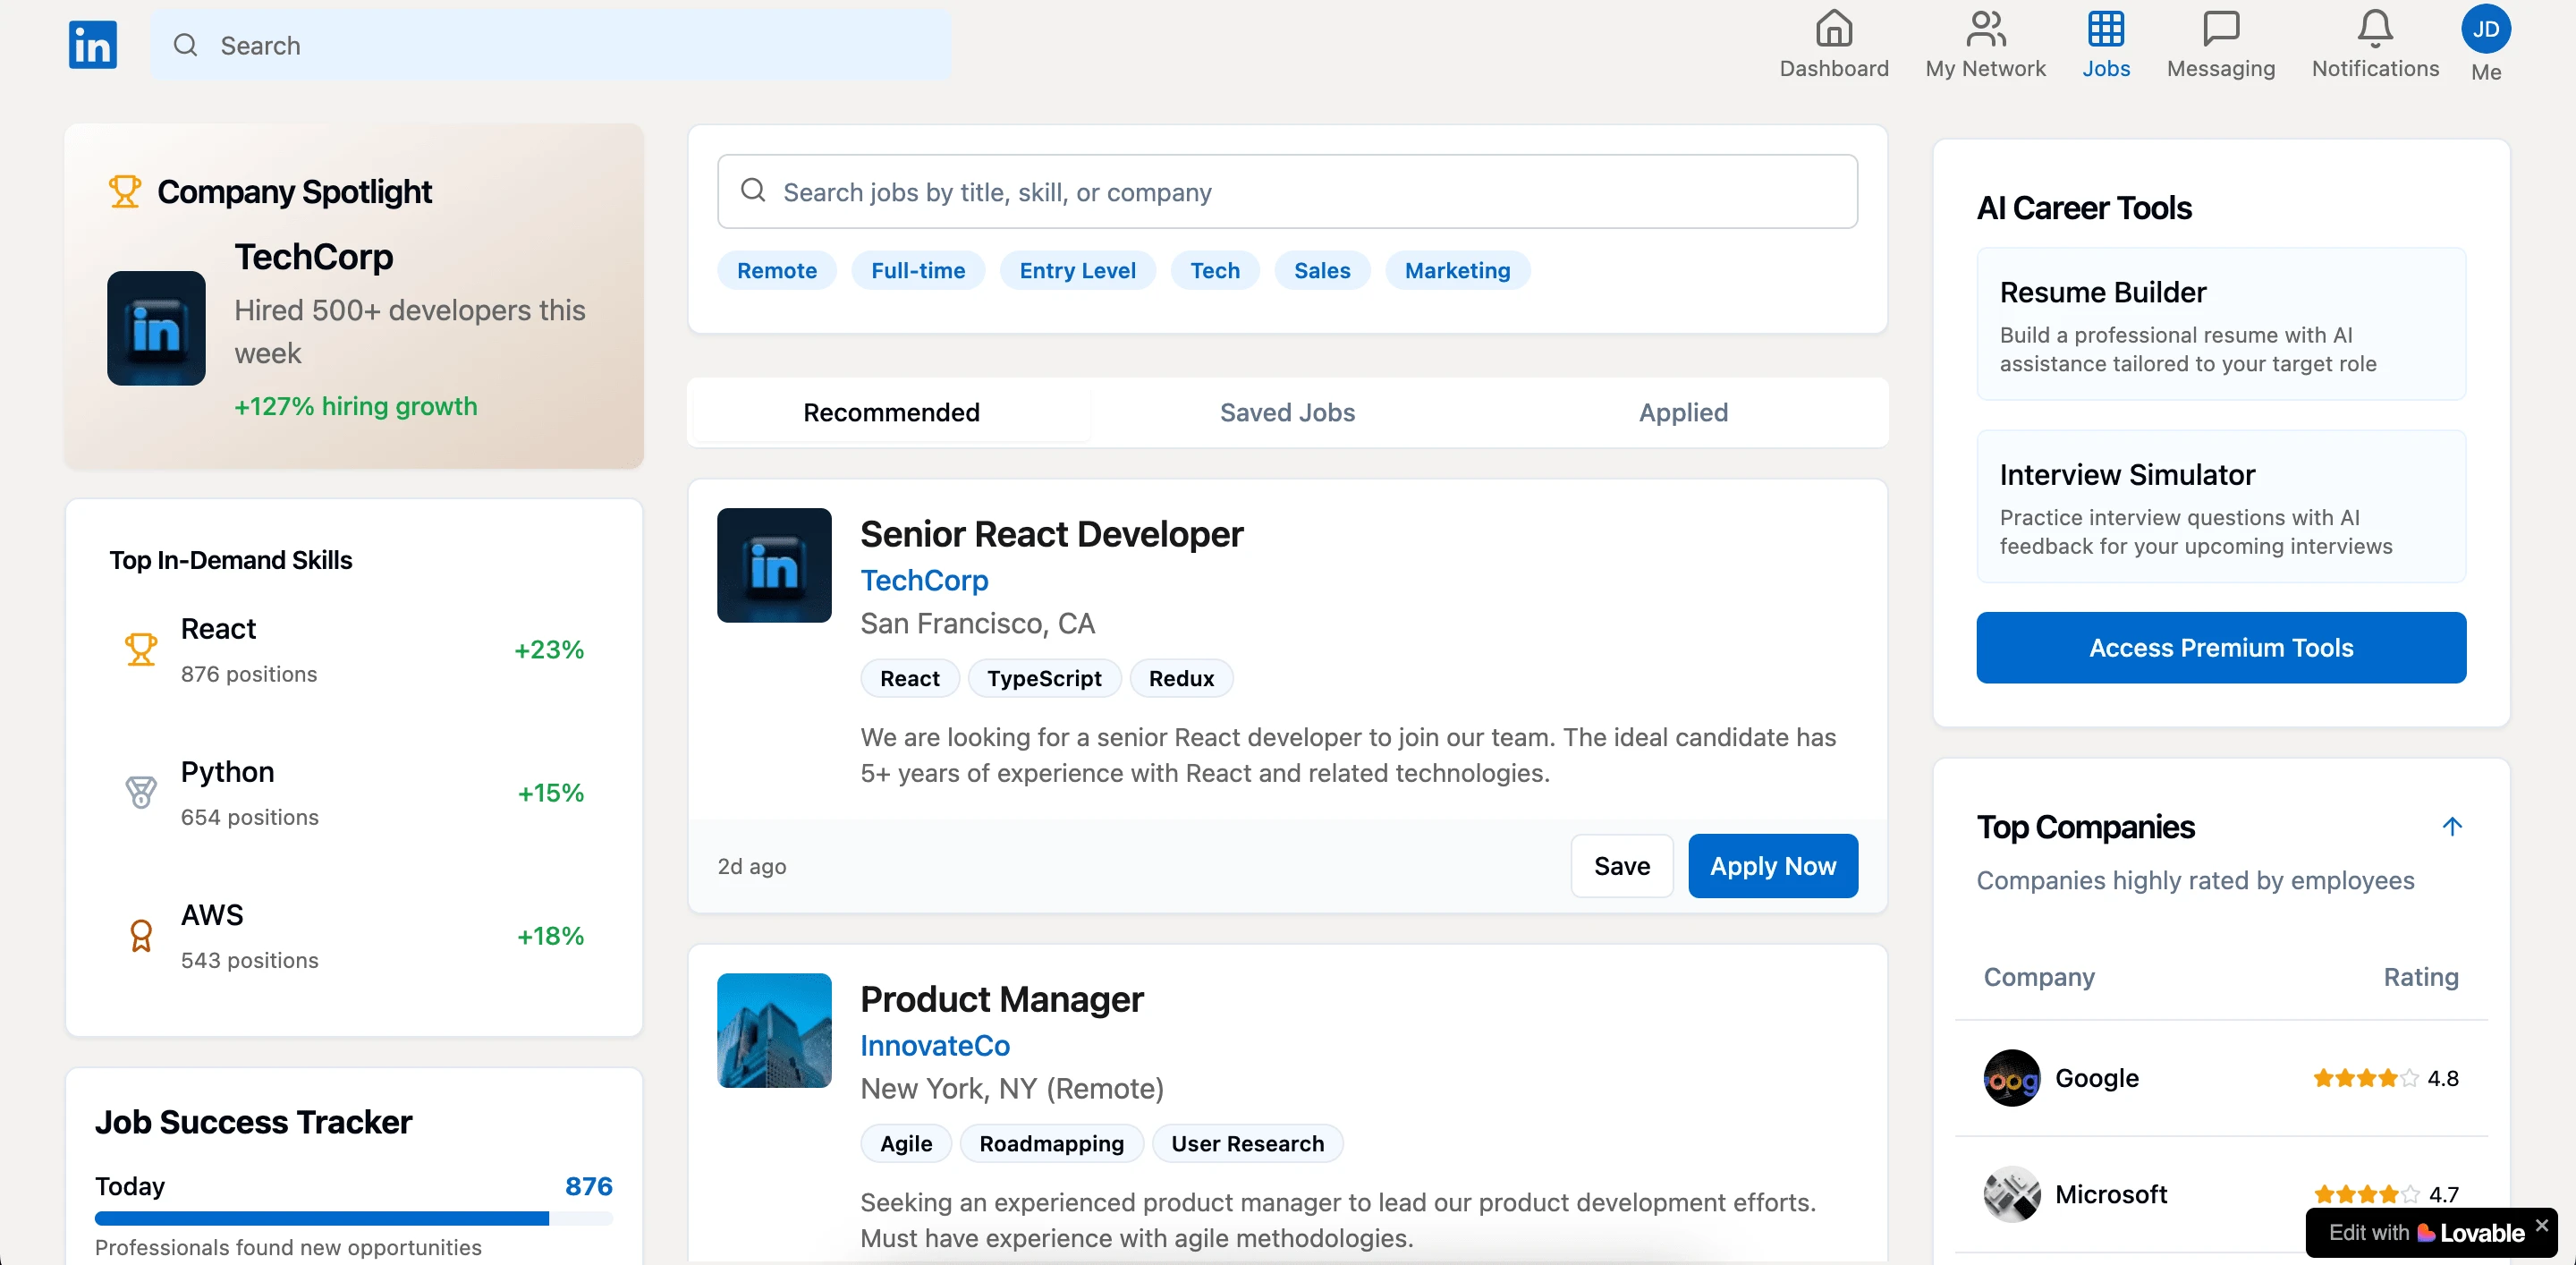Viewport: 2576px width, 1265px height.
Task: Close the Edit with Lovable badge
Action: tap(2541, 1225)
